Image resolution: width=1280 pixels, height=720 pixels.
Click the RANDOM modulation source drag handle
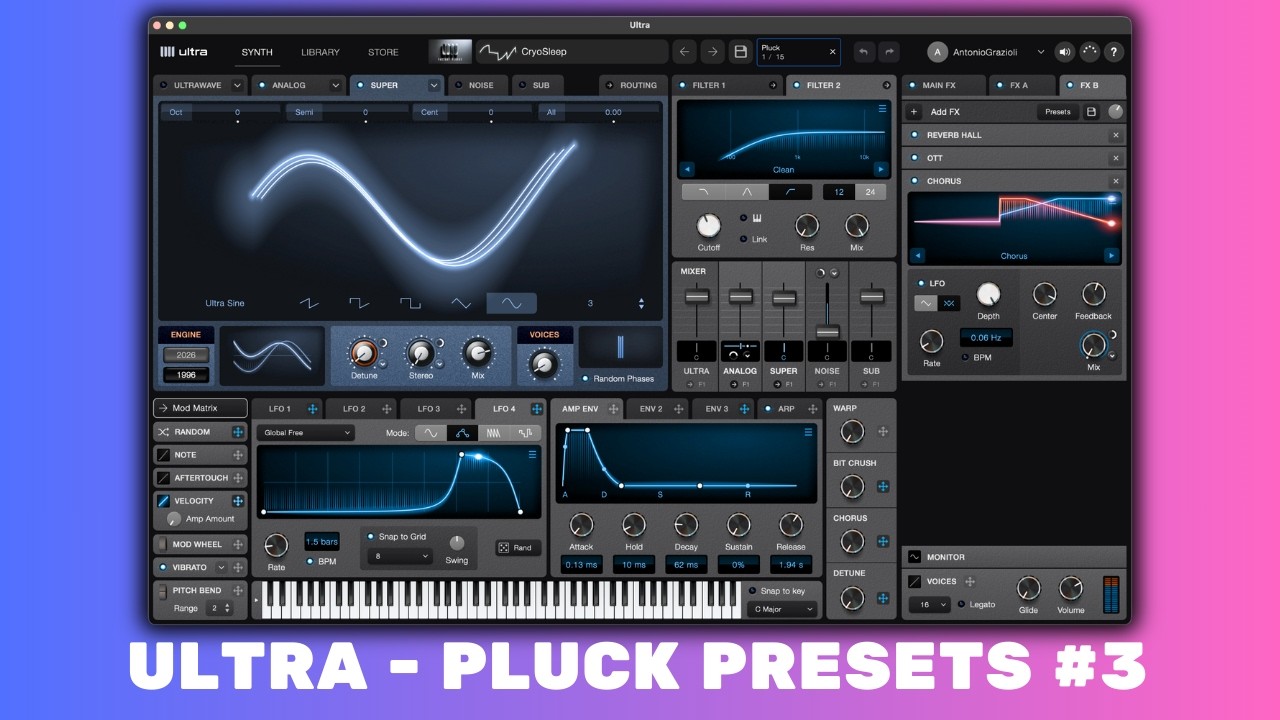point(238,432)
